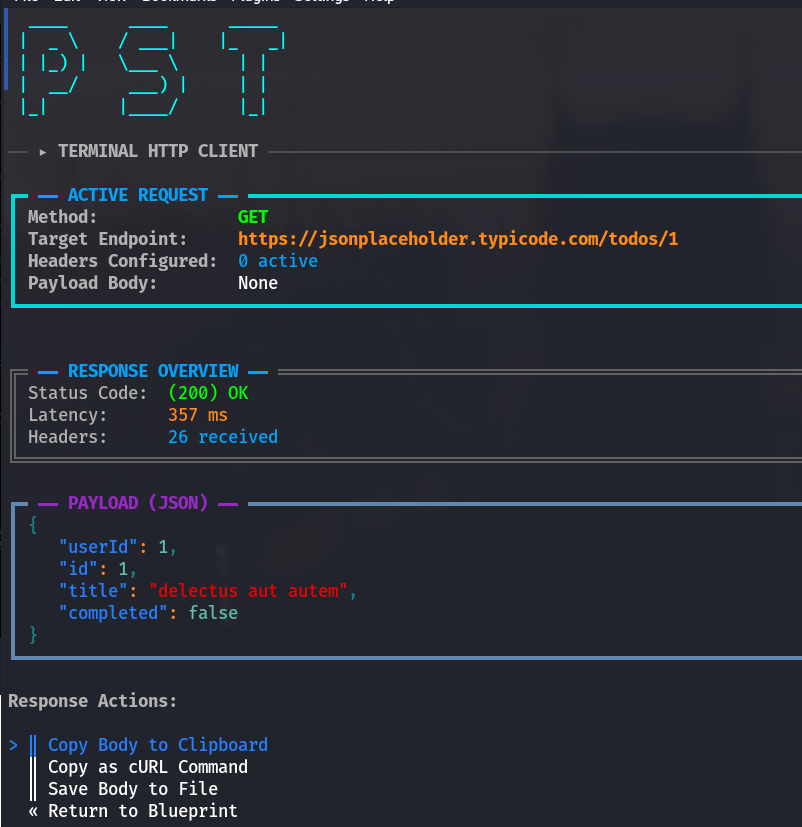Click the PST ASCII art logo
This screenshot has height=827, width=802.
pos(153,70)
